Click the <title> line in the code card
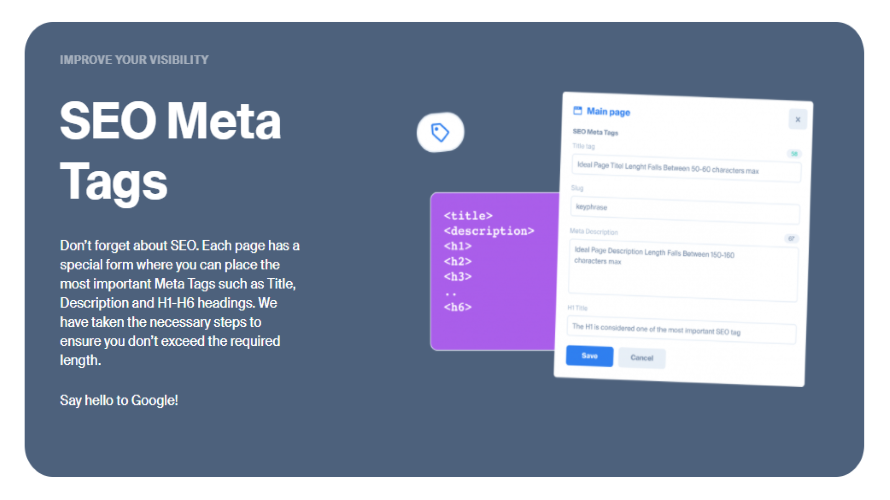890x500 pixels. click(468, 215)
